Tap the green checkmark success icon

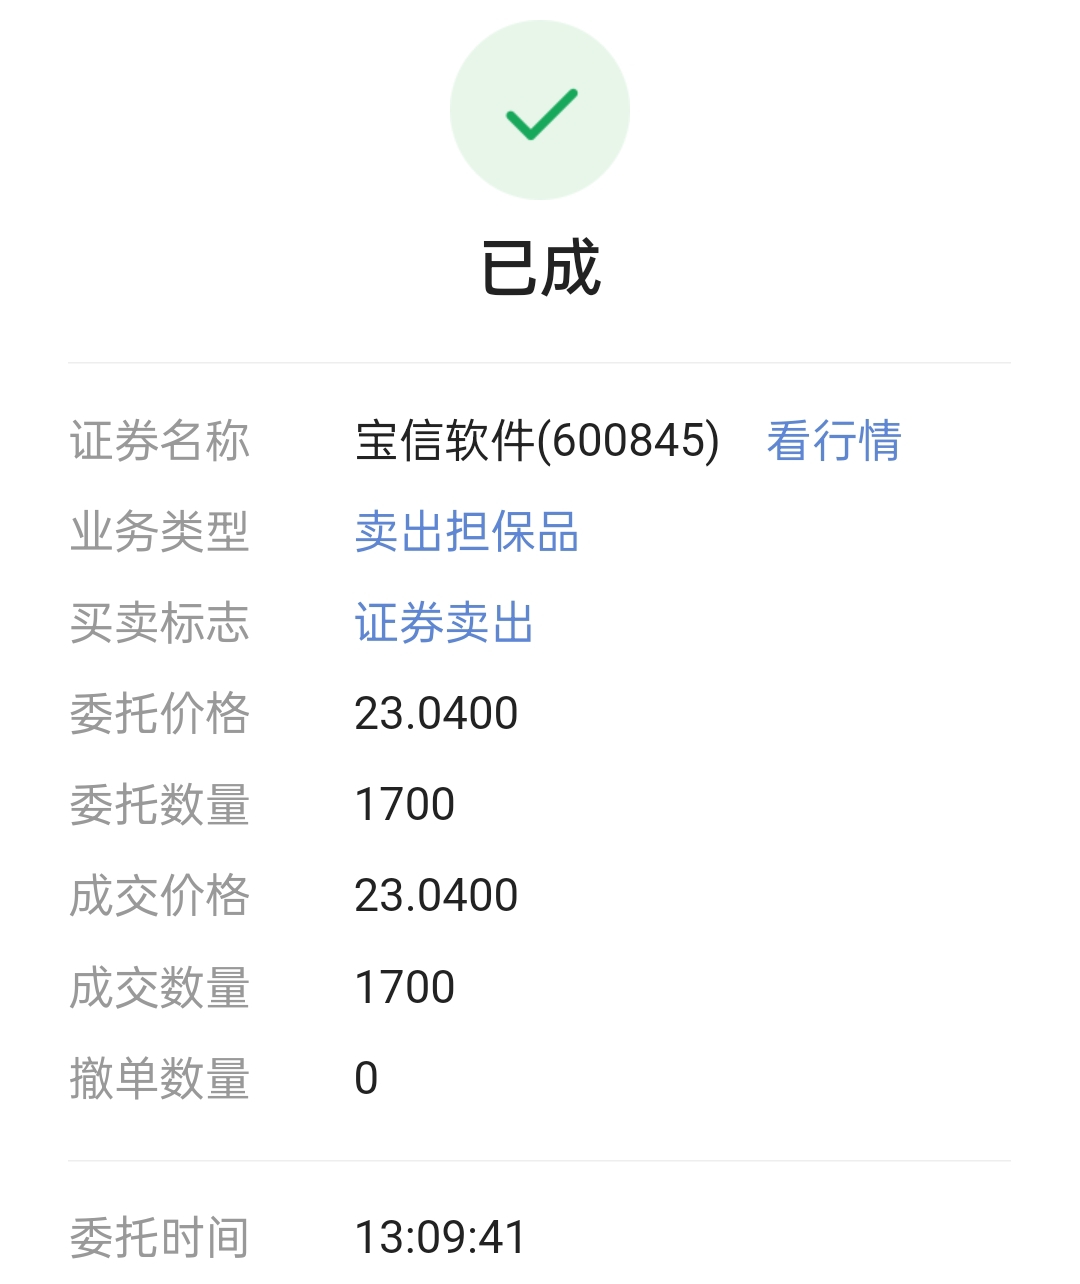tap(540, 111)
